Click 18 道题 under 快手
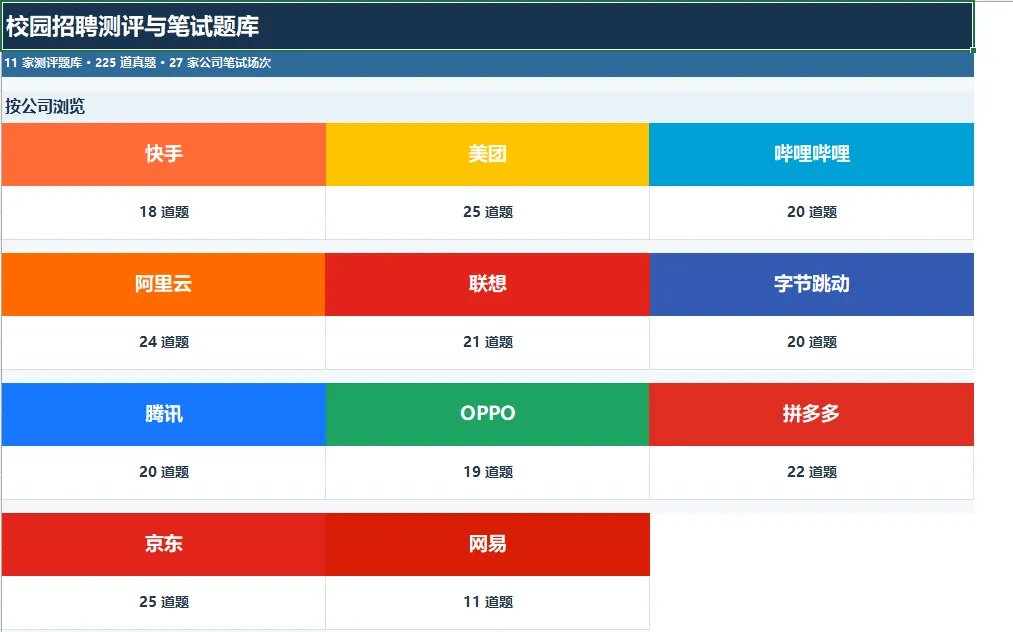The height and width of the screenshot is (632, 1013). 163,213
